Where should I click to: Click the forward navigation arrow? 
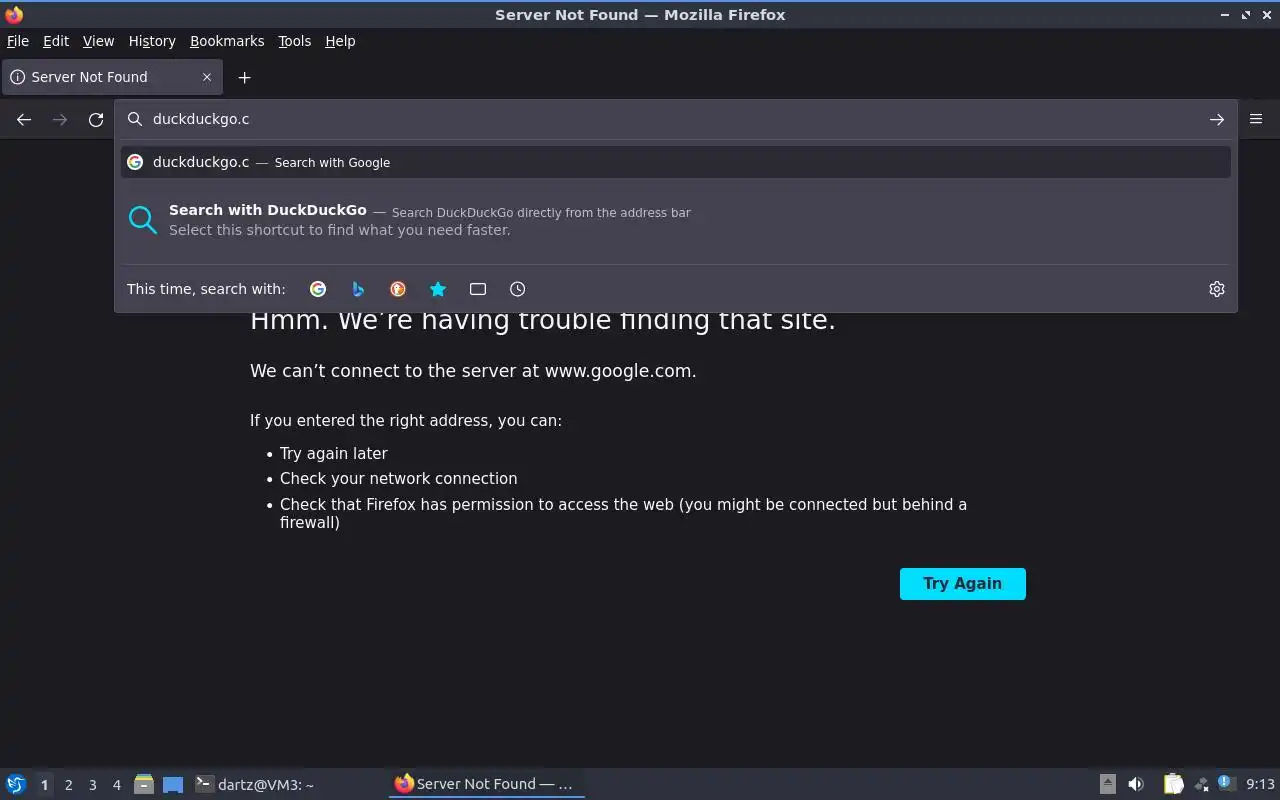coord(60,119)
